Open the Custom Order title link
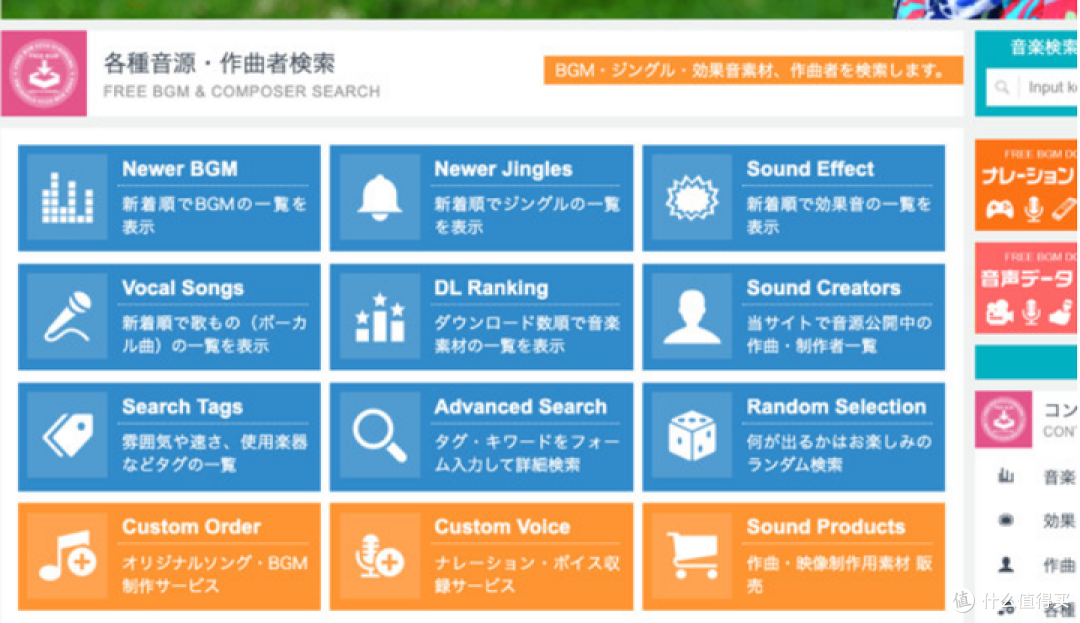Viewport: 1080px width, 623px height. (191, 527)
